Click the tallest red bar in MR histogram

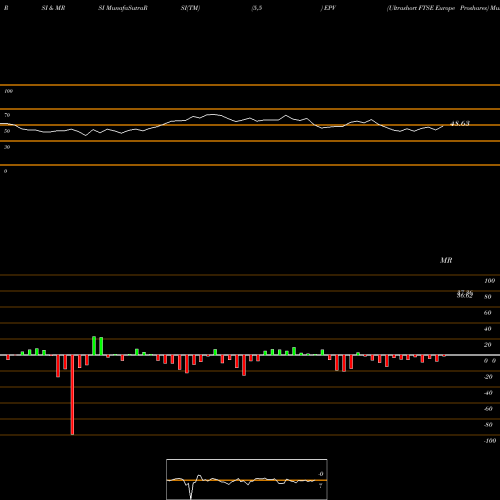(x=72, y=395)
